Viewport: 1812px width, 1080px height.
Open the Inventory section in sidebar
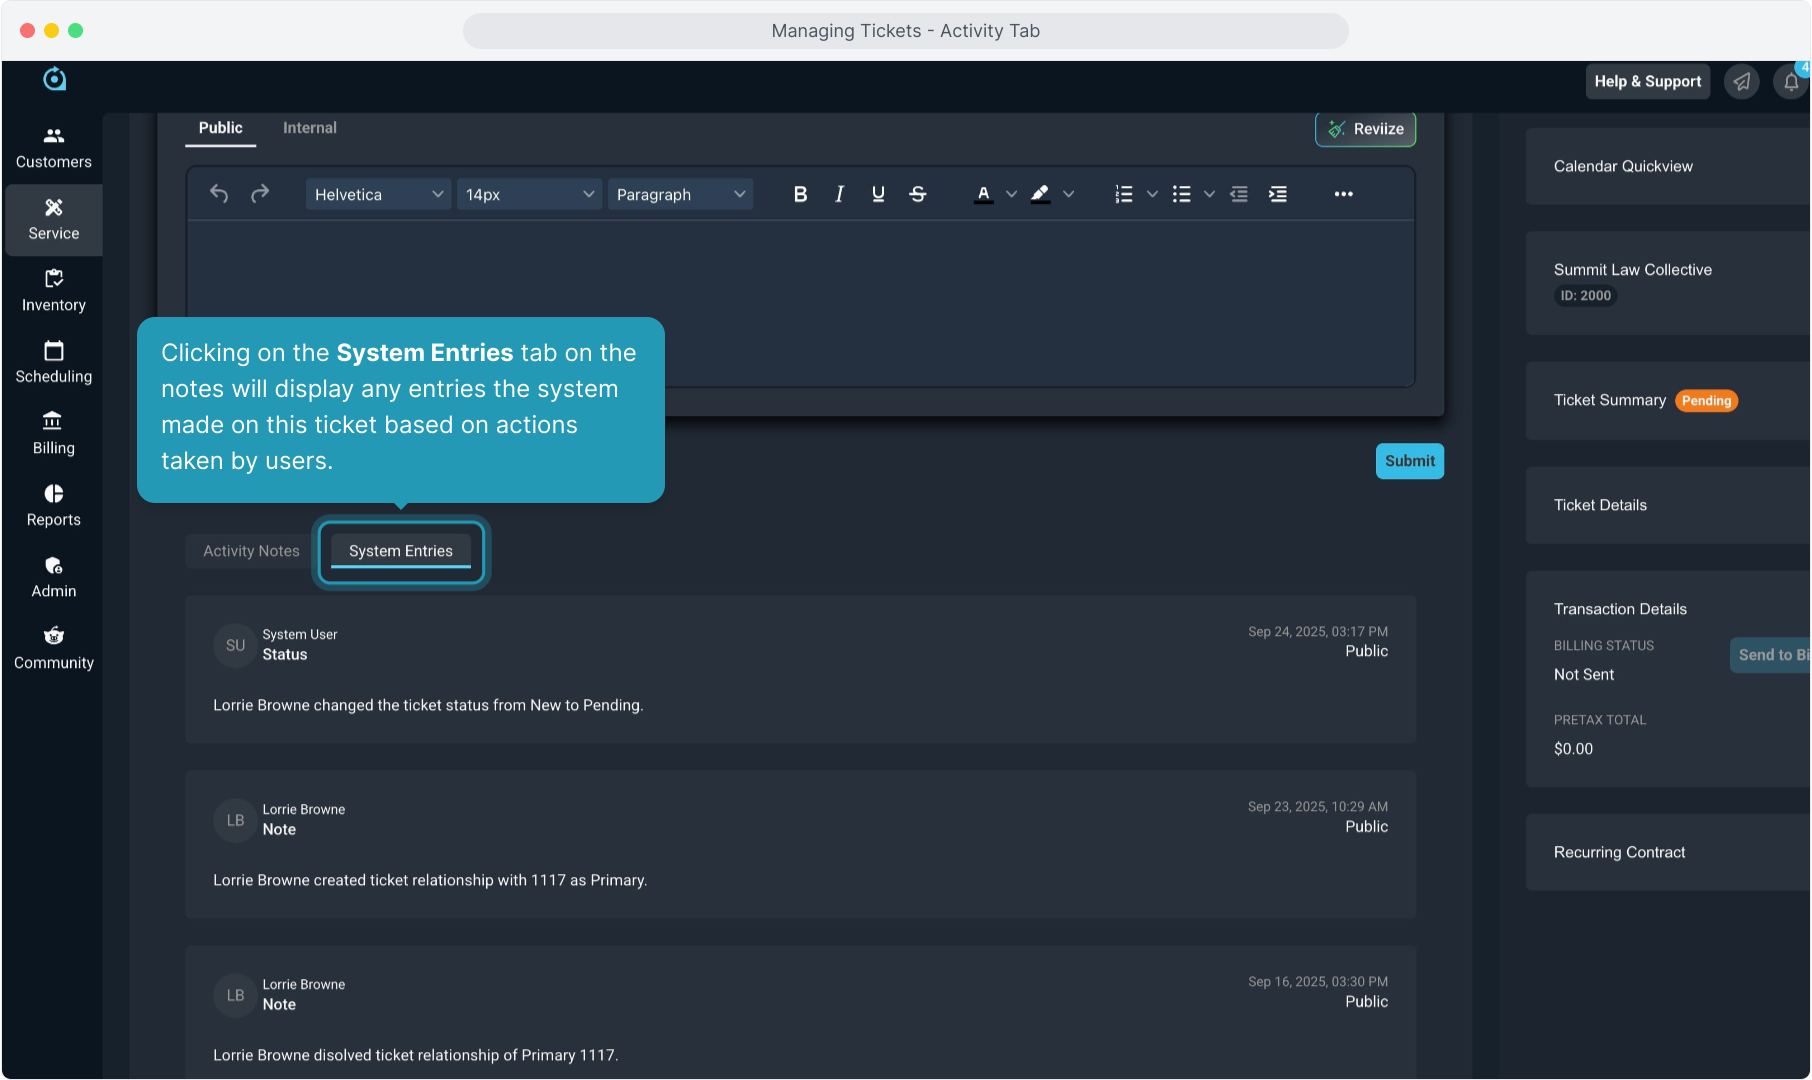[54, 291]
